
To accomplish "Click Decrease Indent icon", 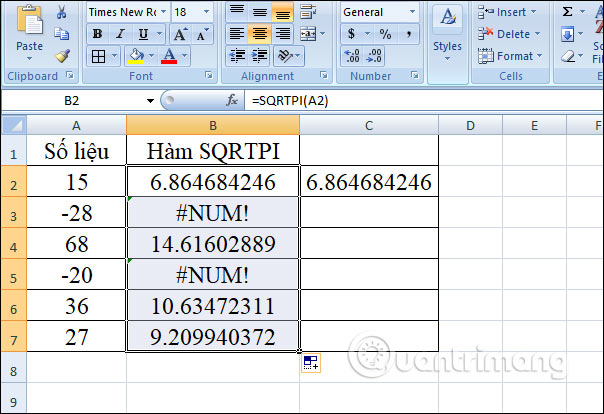I will [237, 56].
